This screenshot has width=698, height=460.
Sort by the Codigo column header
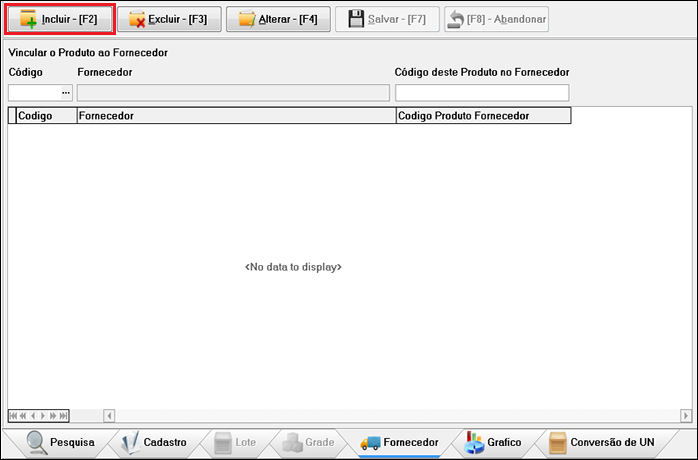click(46, 116)
